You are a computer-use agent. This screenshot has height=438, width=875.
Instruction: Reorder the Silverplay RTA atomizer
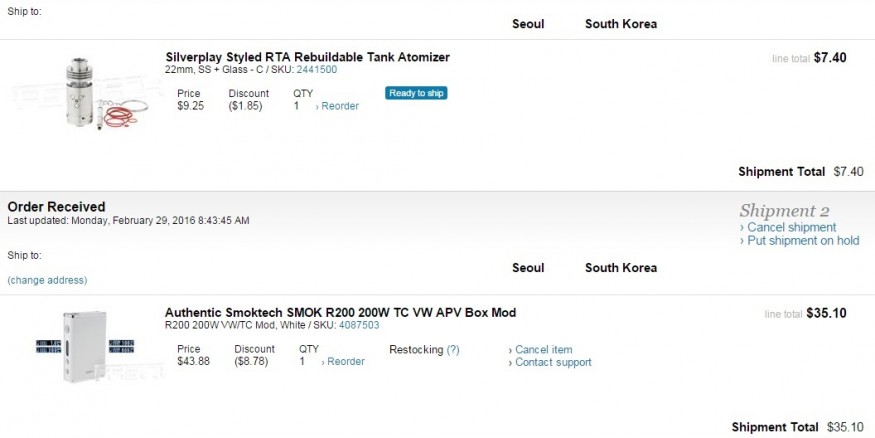click(337, 106)
